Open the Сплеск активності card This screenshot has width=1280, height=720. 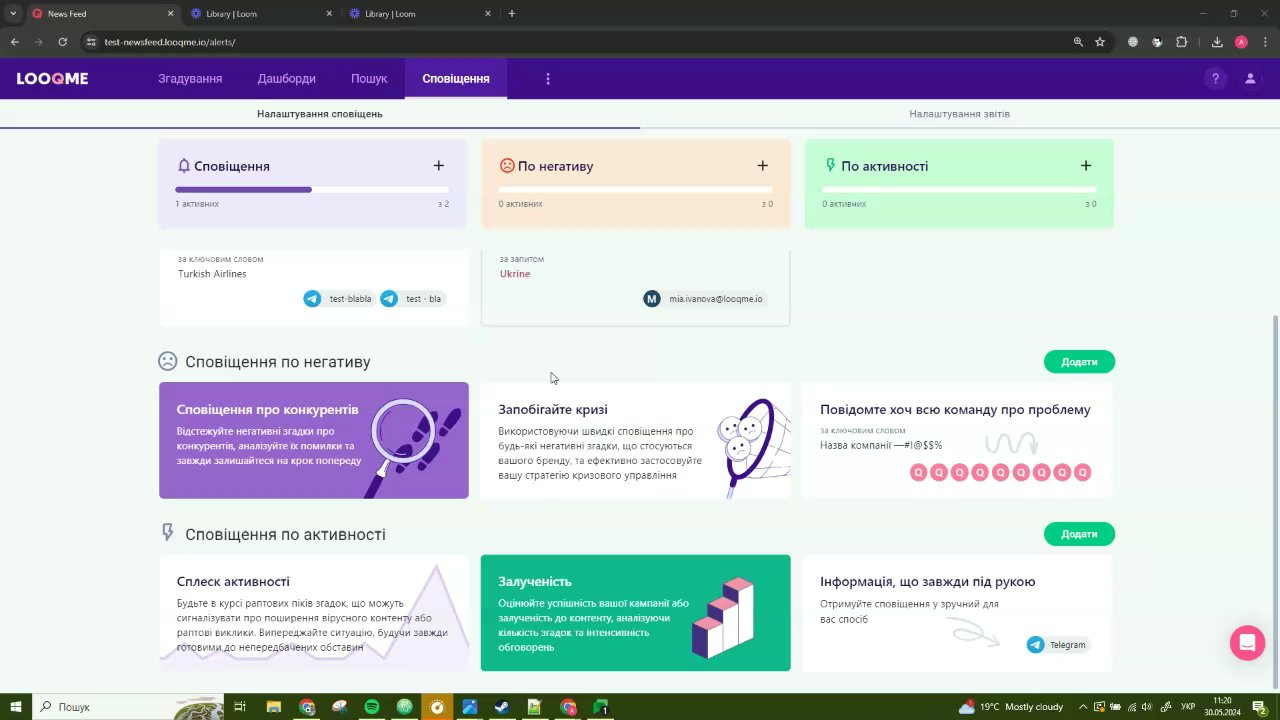[314, 613]
